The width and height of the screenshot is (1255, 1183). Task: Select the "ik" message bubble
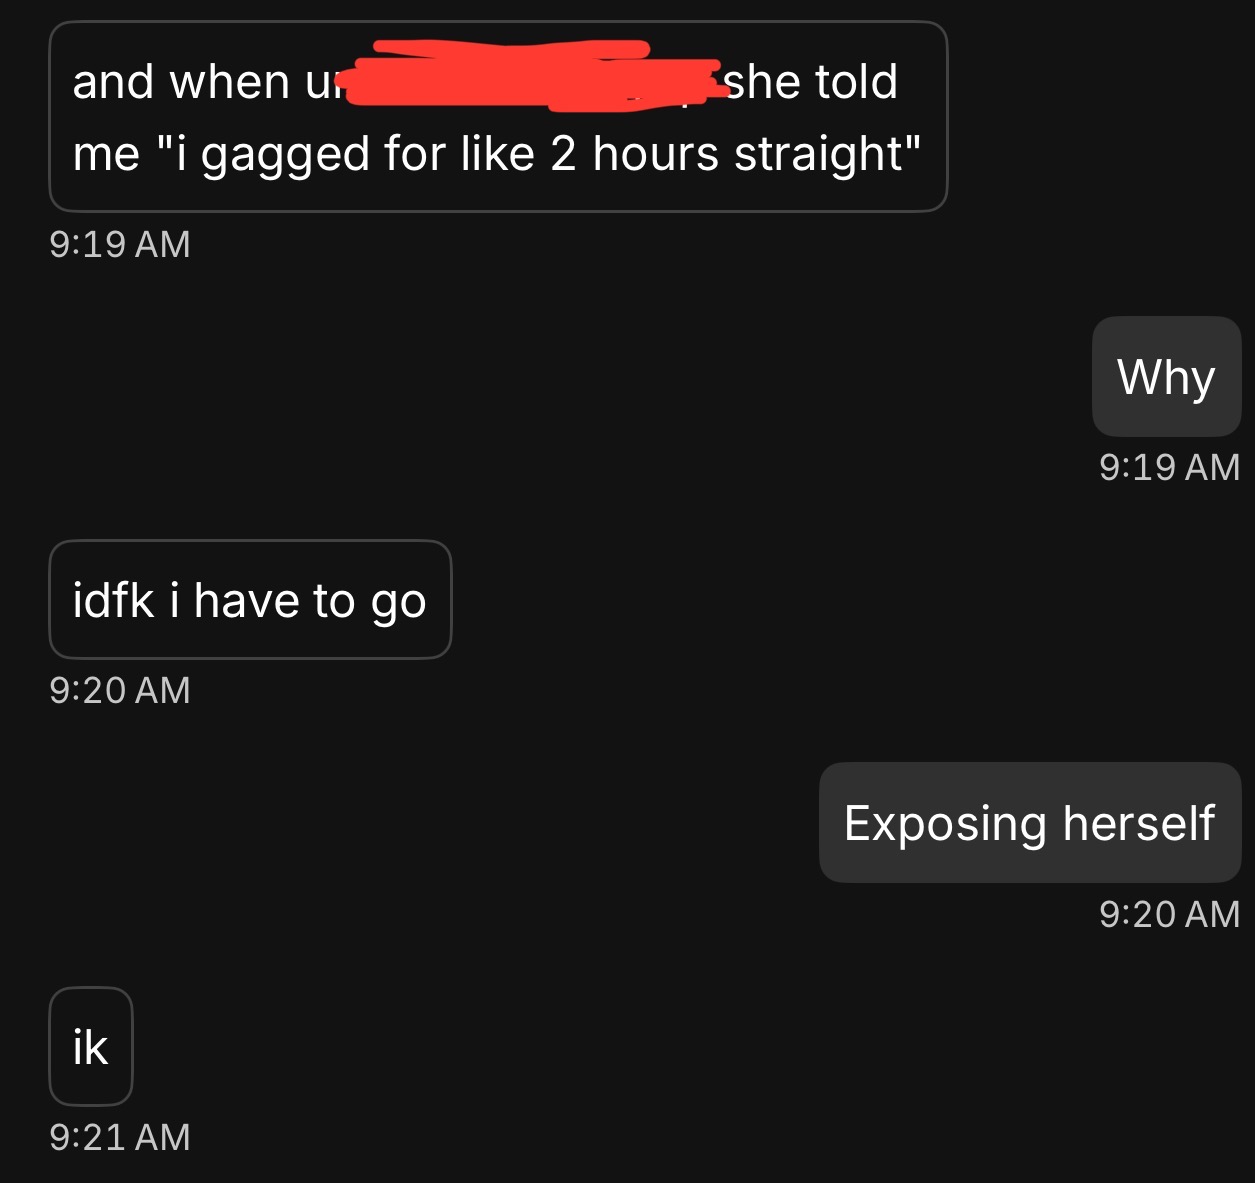pos(90,1047)
